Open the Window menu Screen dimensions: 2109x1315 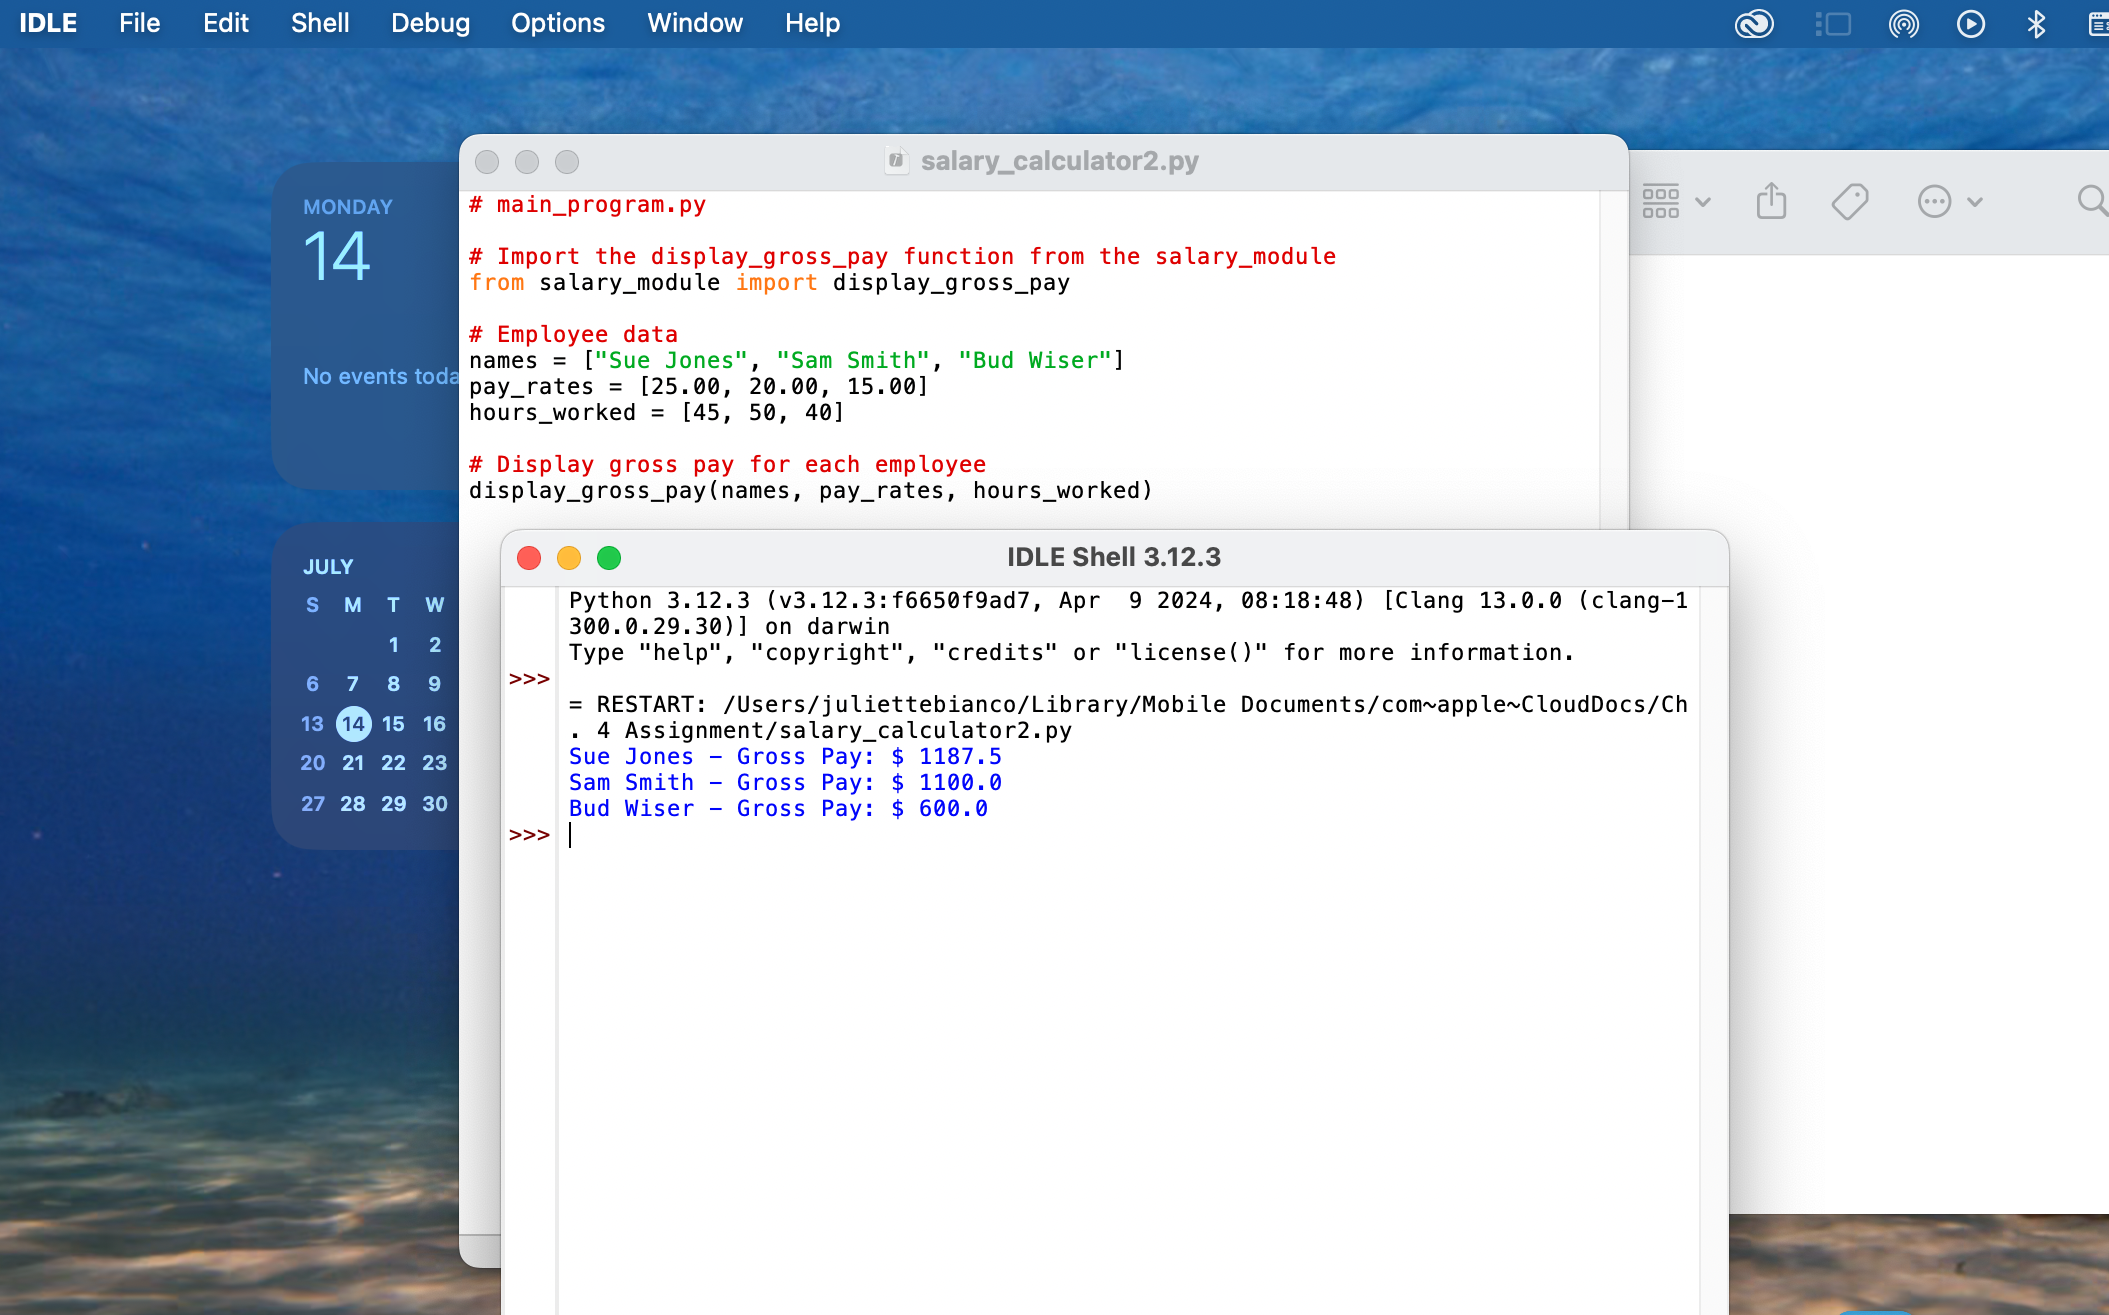pos(695,23)
